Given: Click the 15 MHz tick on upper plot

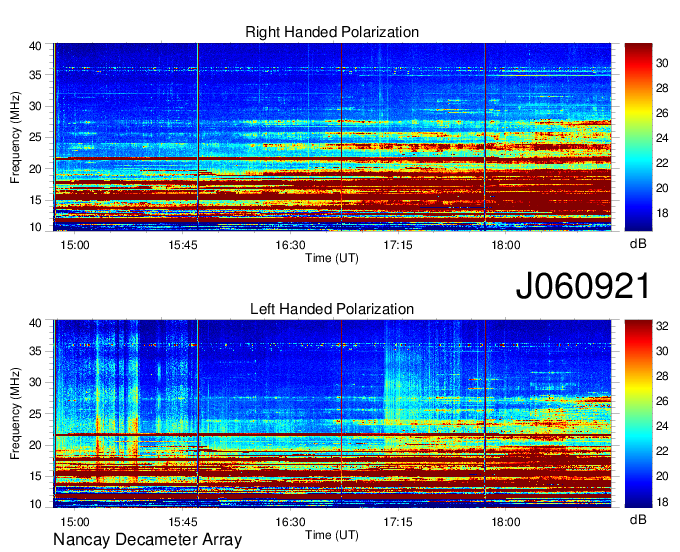Looking at the screenshot, I should [x=35, y=200].
